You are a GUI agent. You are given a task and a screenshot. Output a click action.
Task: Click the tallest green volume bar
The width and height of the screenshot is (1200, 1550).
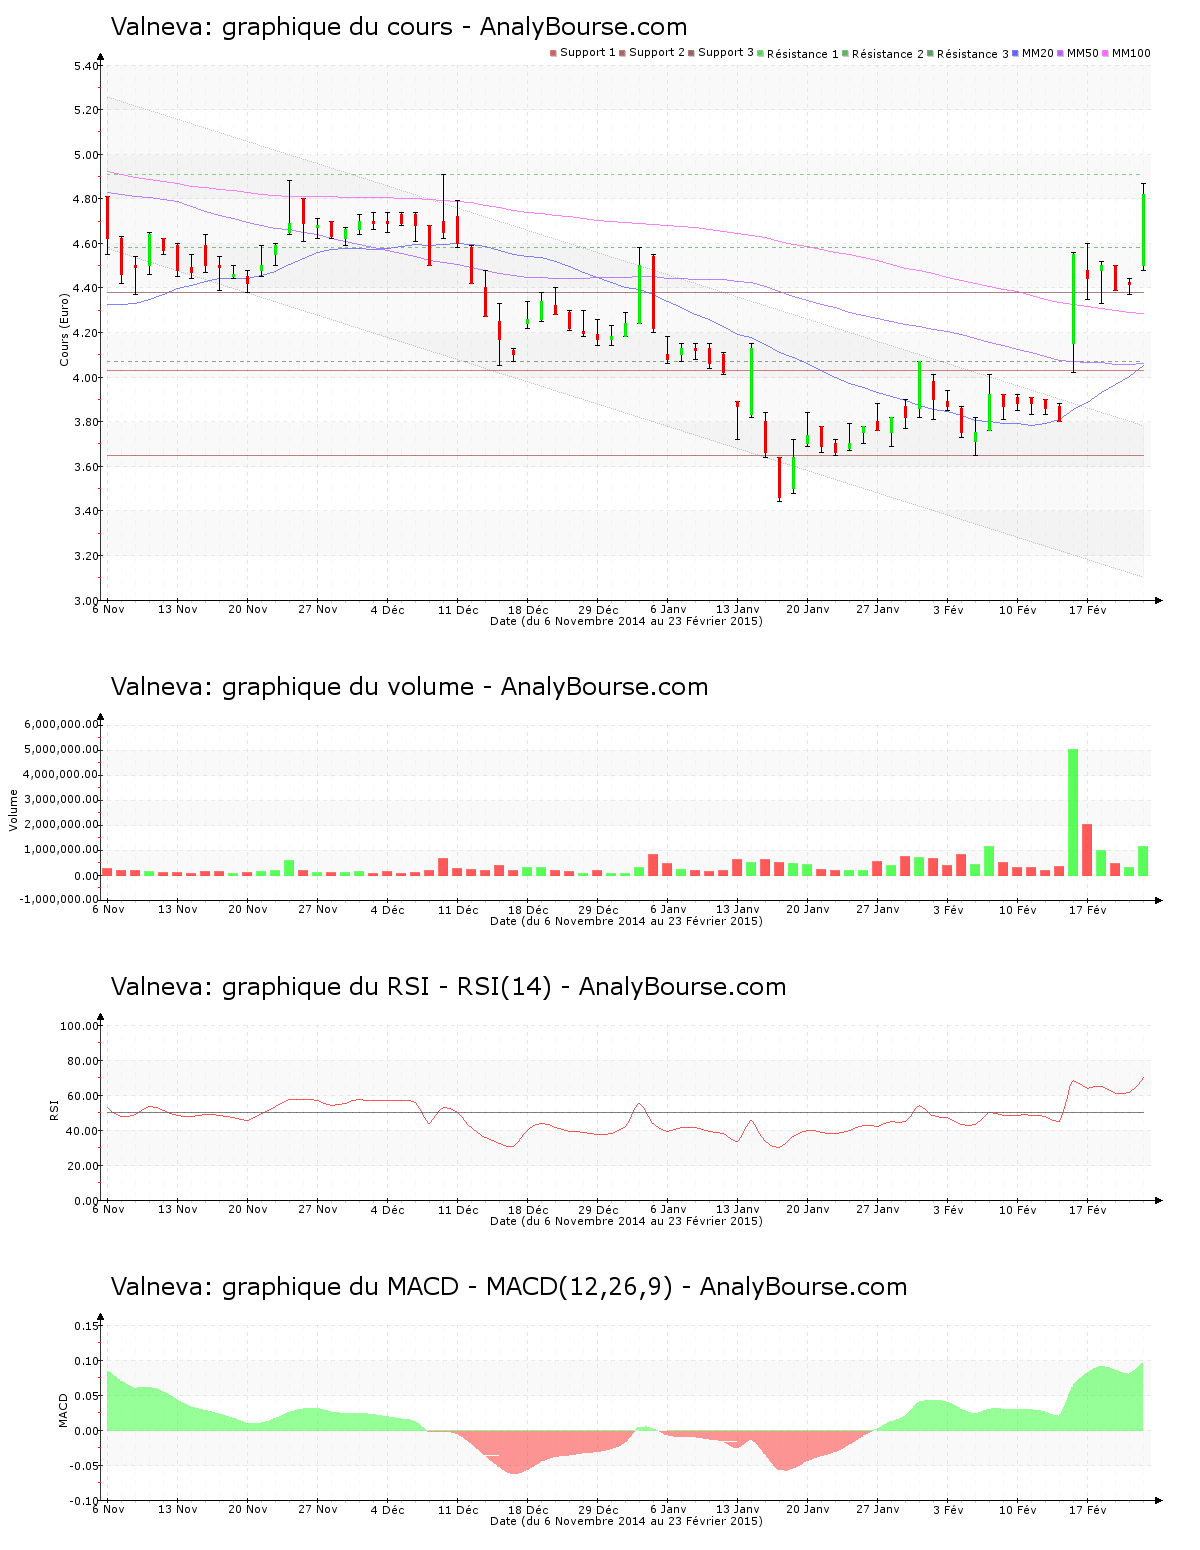point(1073,812)
